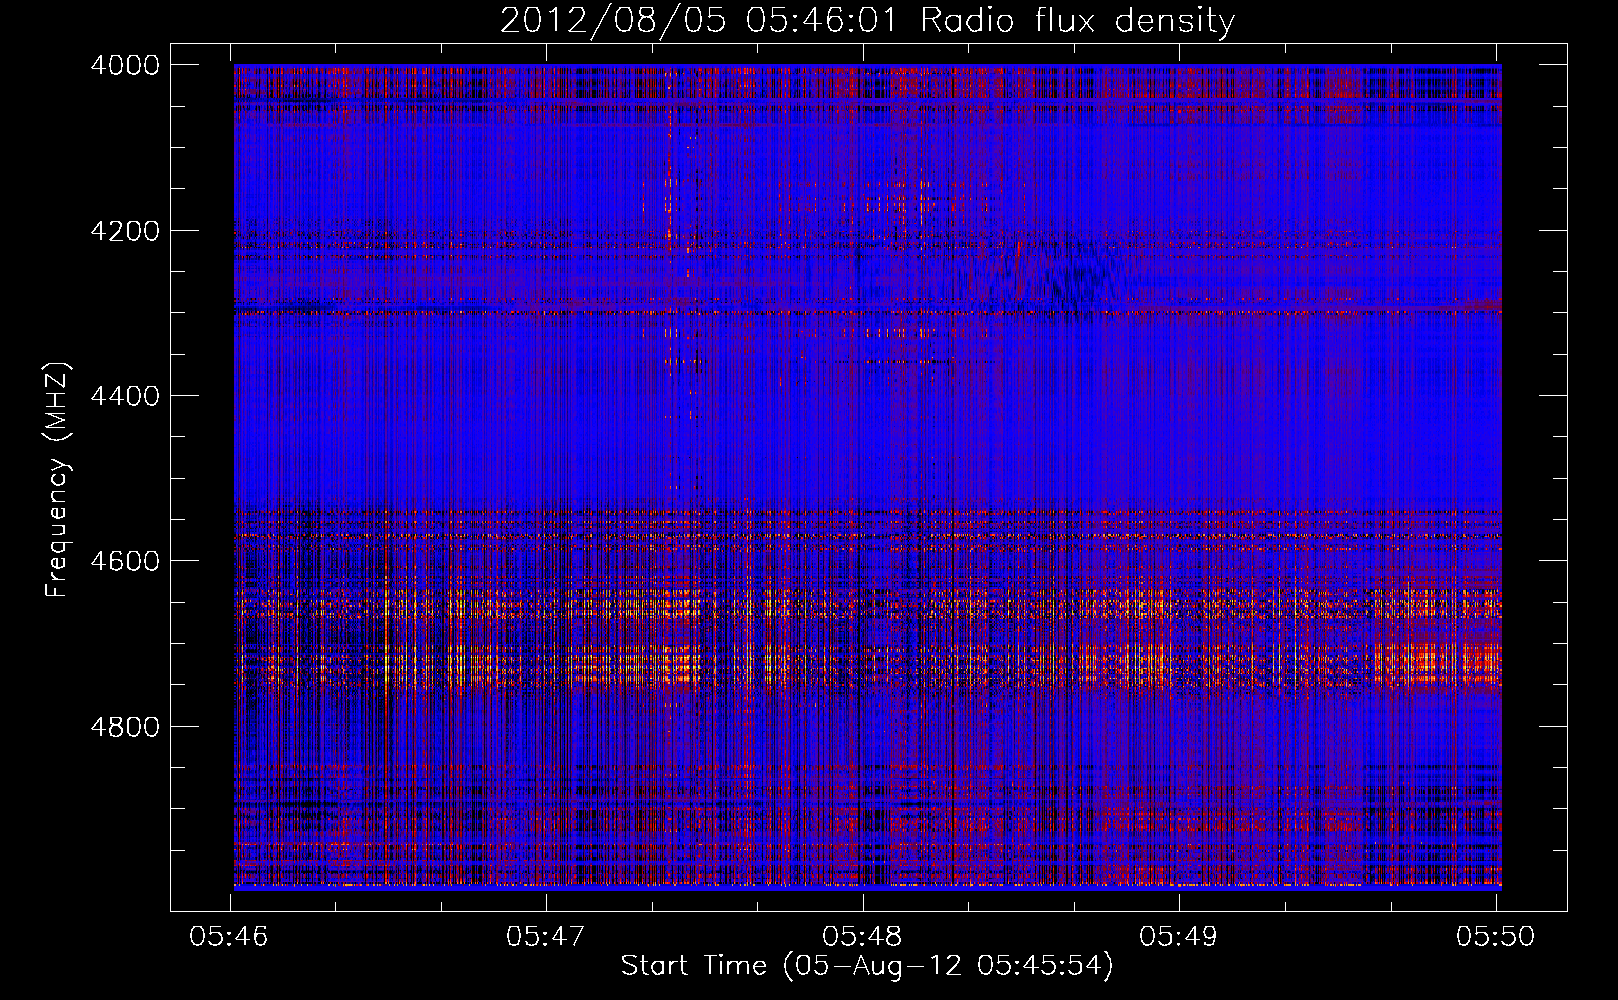Click the 05:46 time axis label
This screenshot has height=1000, width=1618.
(x=229, y=937)
